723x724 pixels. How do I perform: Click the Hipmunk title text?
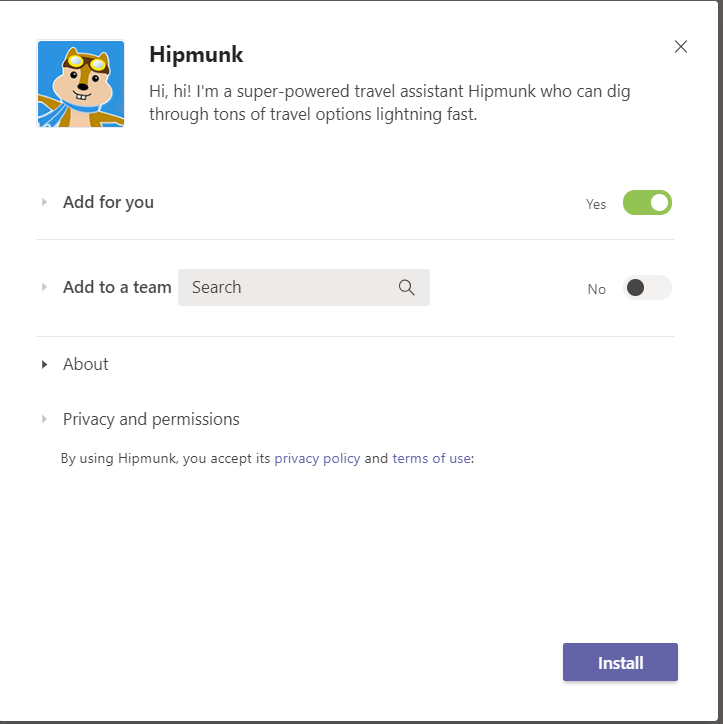(x=196, y=54)
